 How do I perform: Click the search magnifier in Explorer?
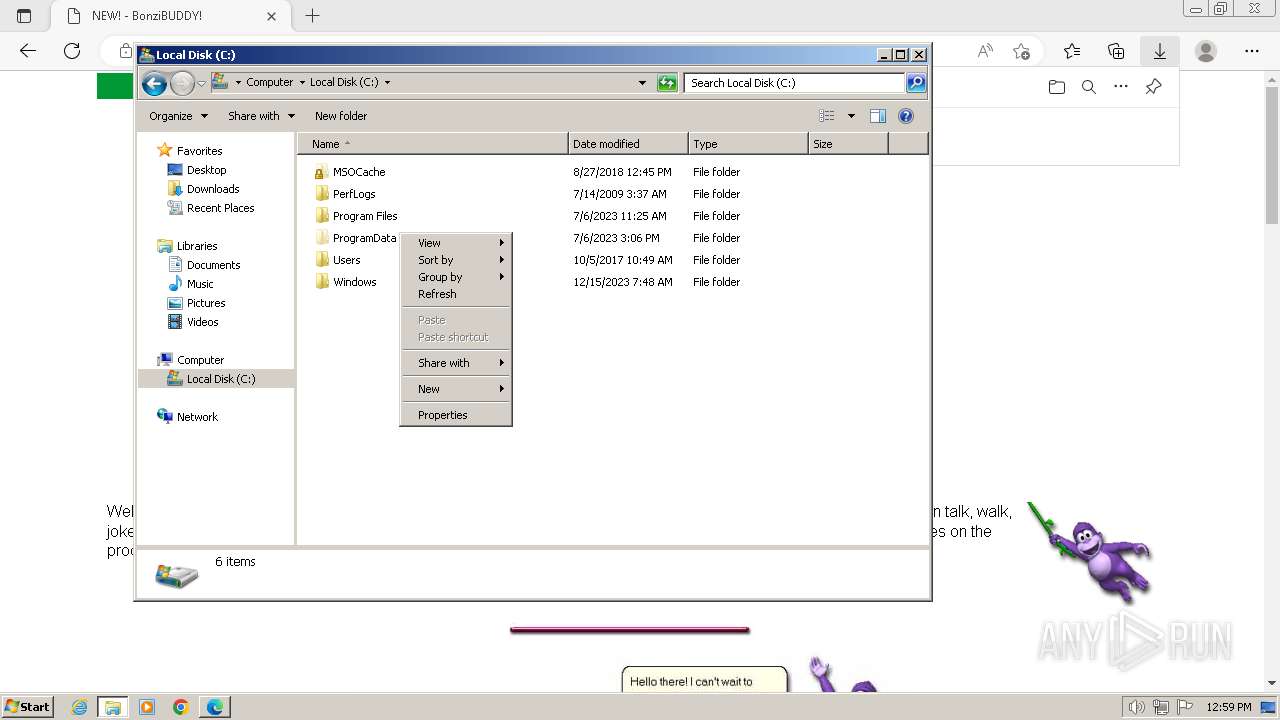(916, 83)
